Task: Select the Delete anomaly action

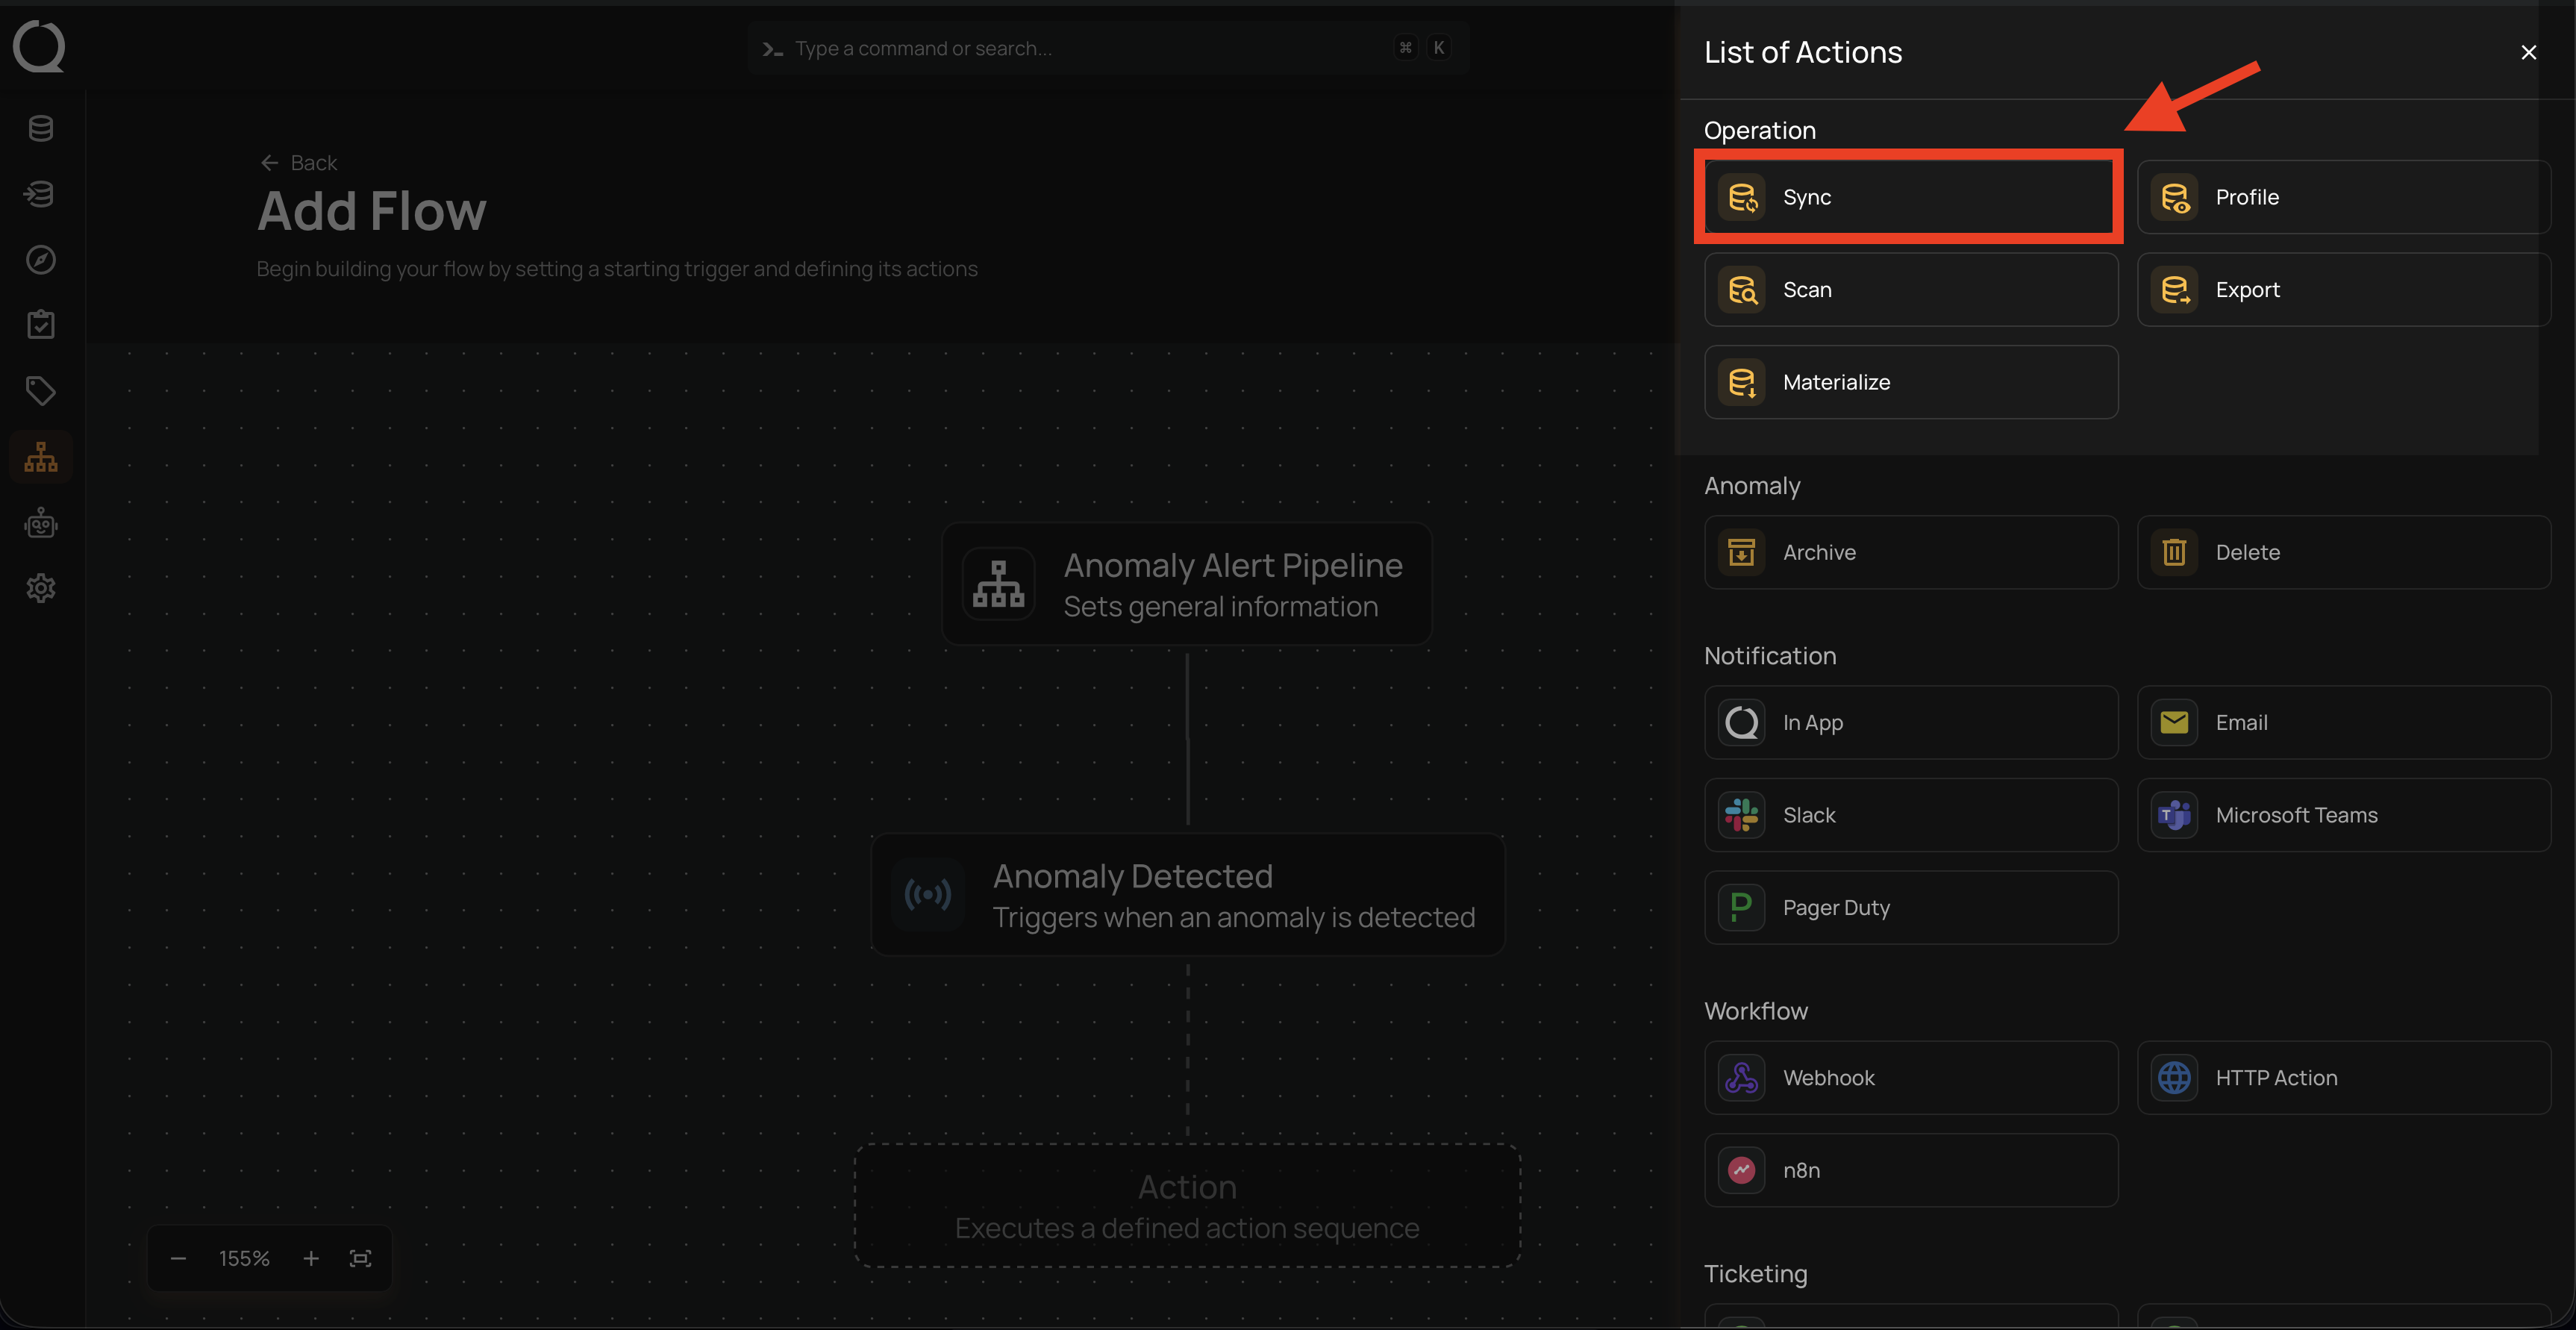Action: coord(2342,552)
